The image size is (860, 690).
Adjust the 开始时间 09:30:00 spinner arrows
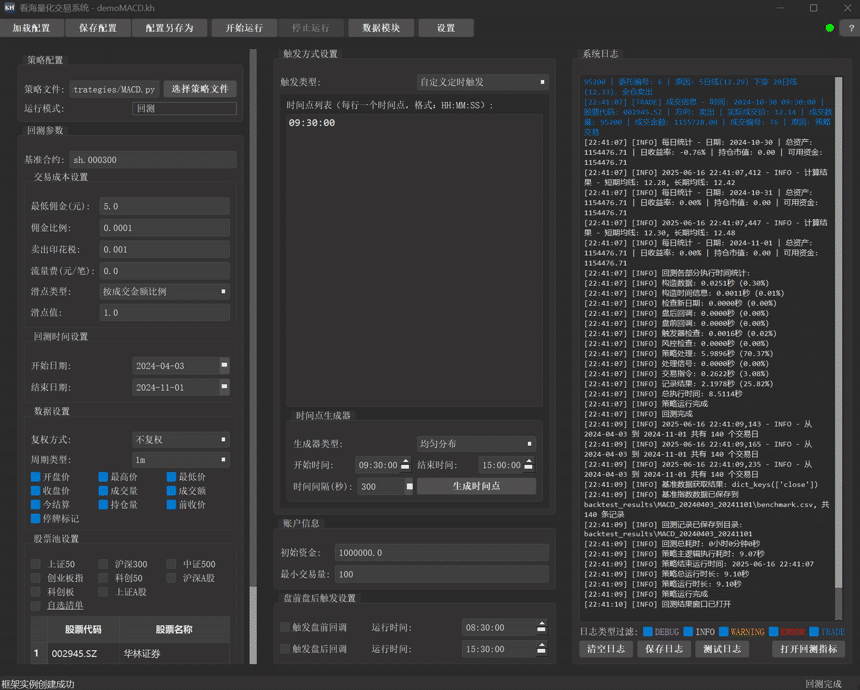click(x=405, y=465)
